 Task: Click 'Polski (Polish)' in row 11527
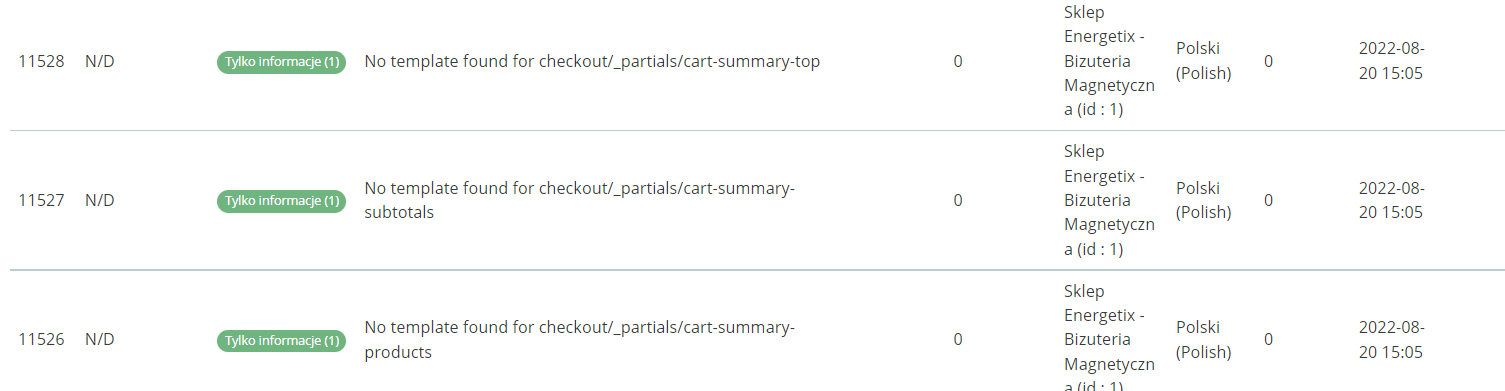coord(1204,200)
